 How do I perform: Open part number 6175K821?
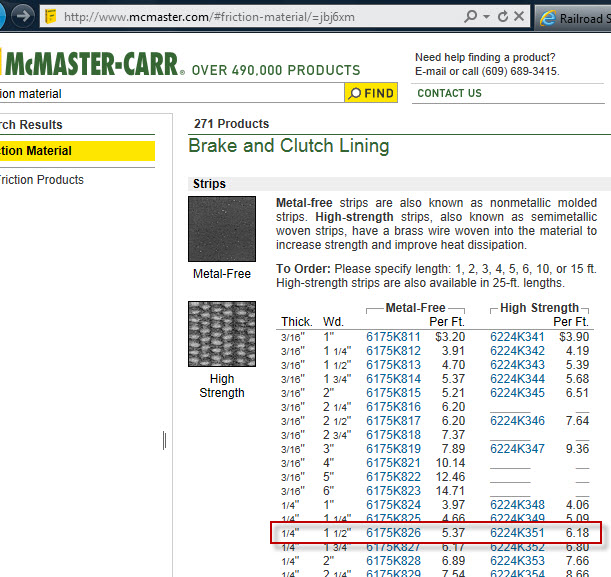[x=393, y=463]
